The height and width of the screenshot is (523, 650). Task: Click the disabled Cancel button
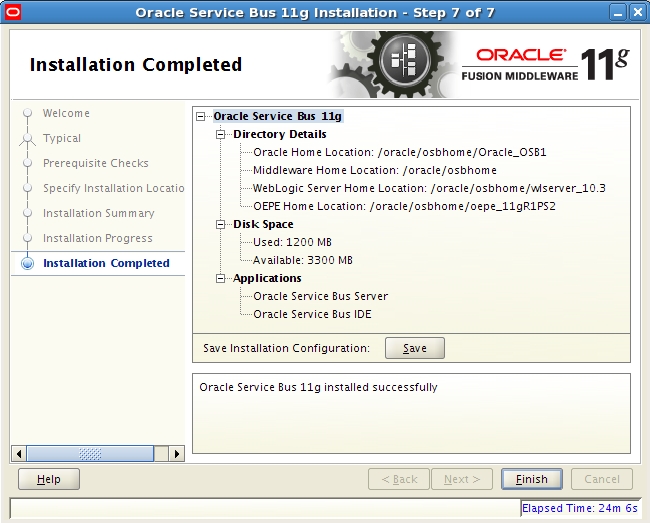tap(602, 479)
